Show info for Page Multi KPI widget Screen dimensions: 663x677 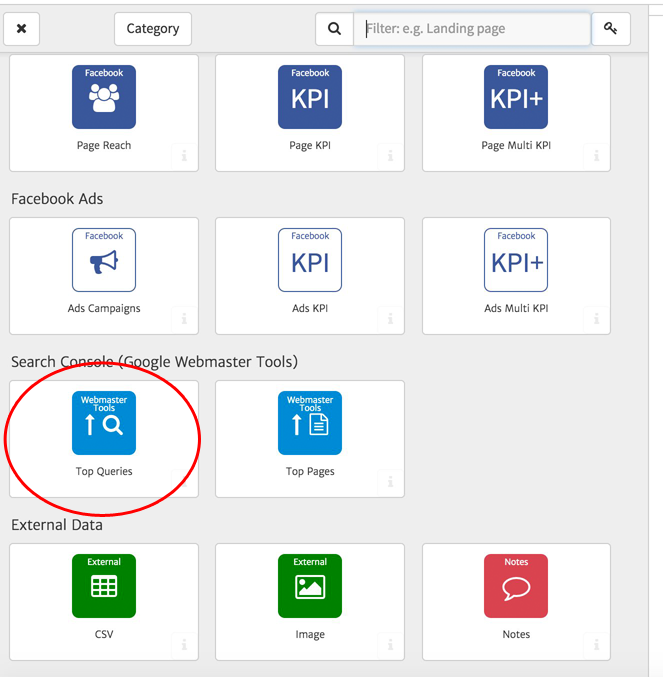[x=597, y=155]
